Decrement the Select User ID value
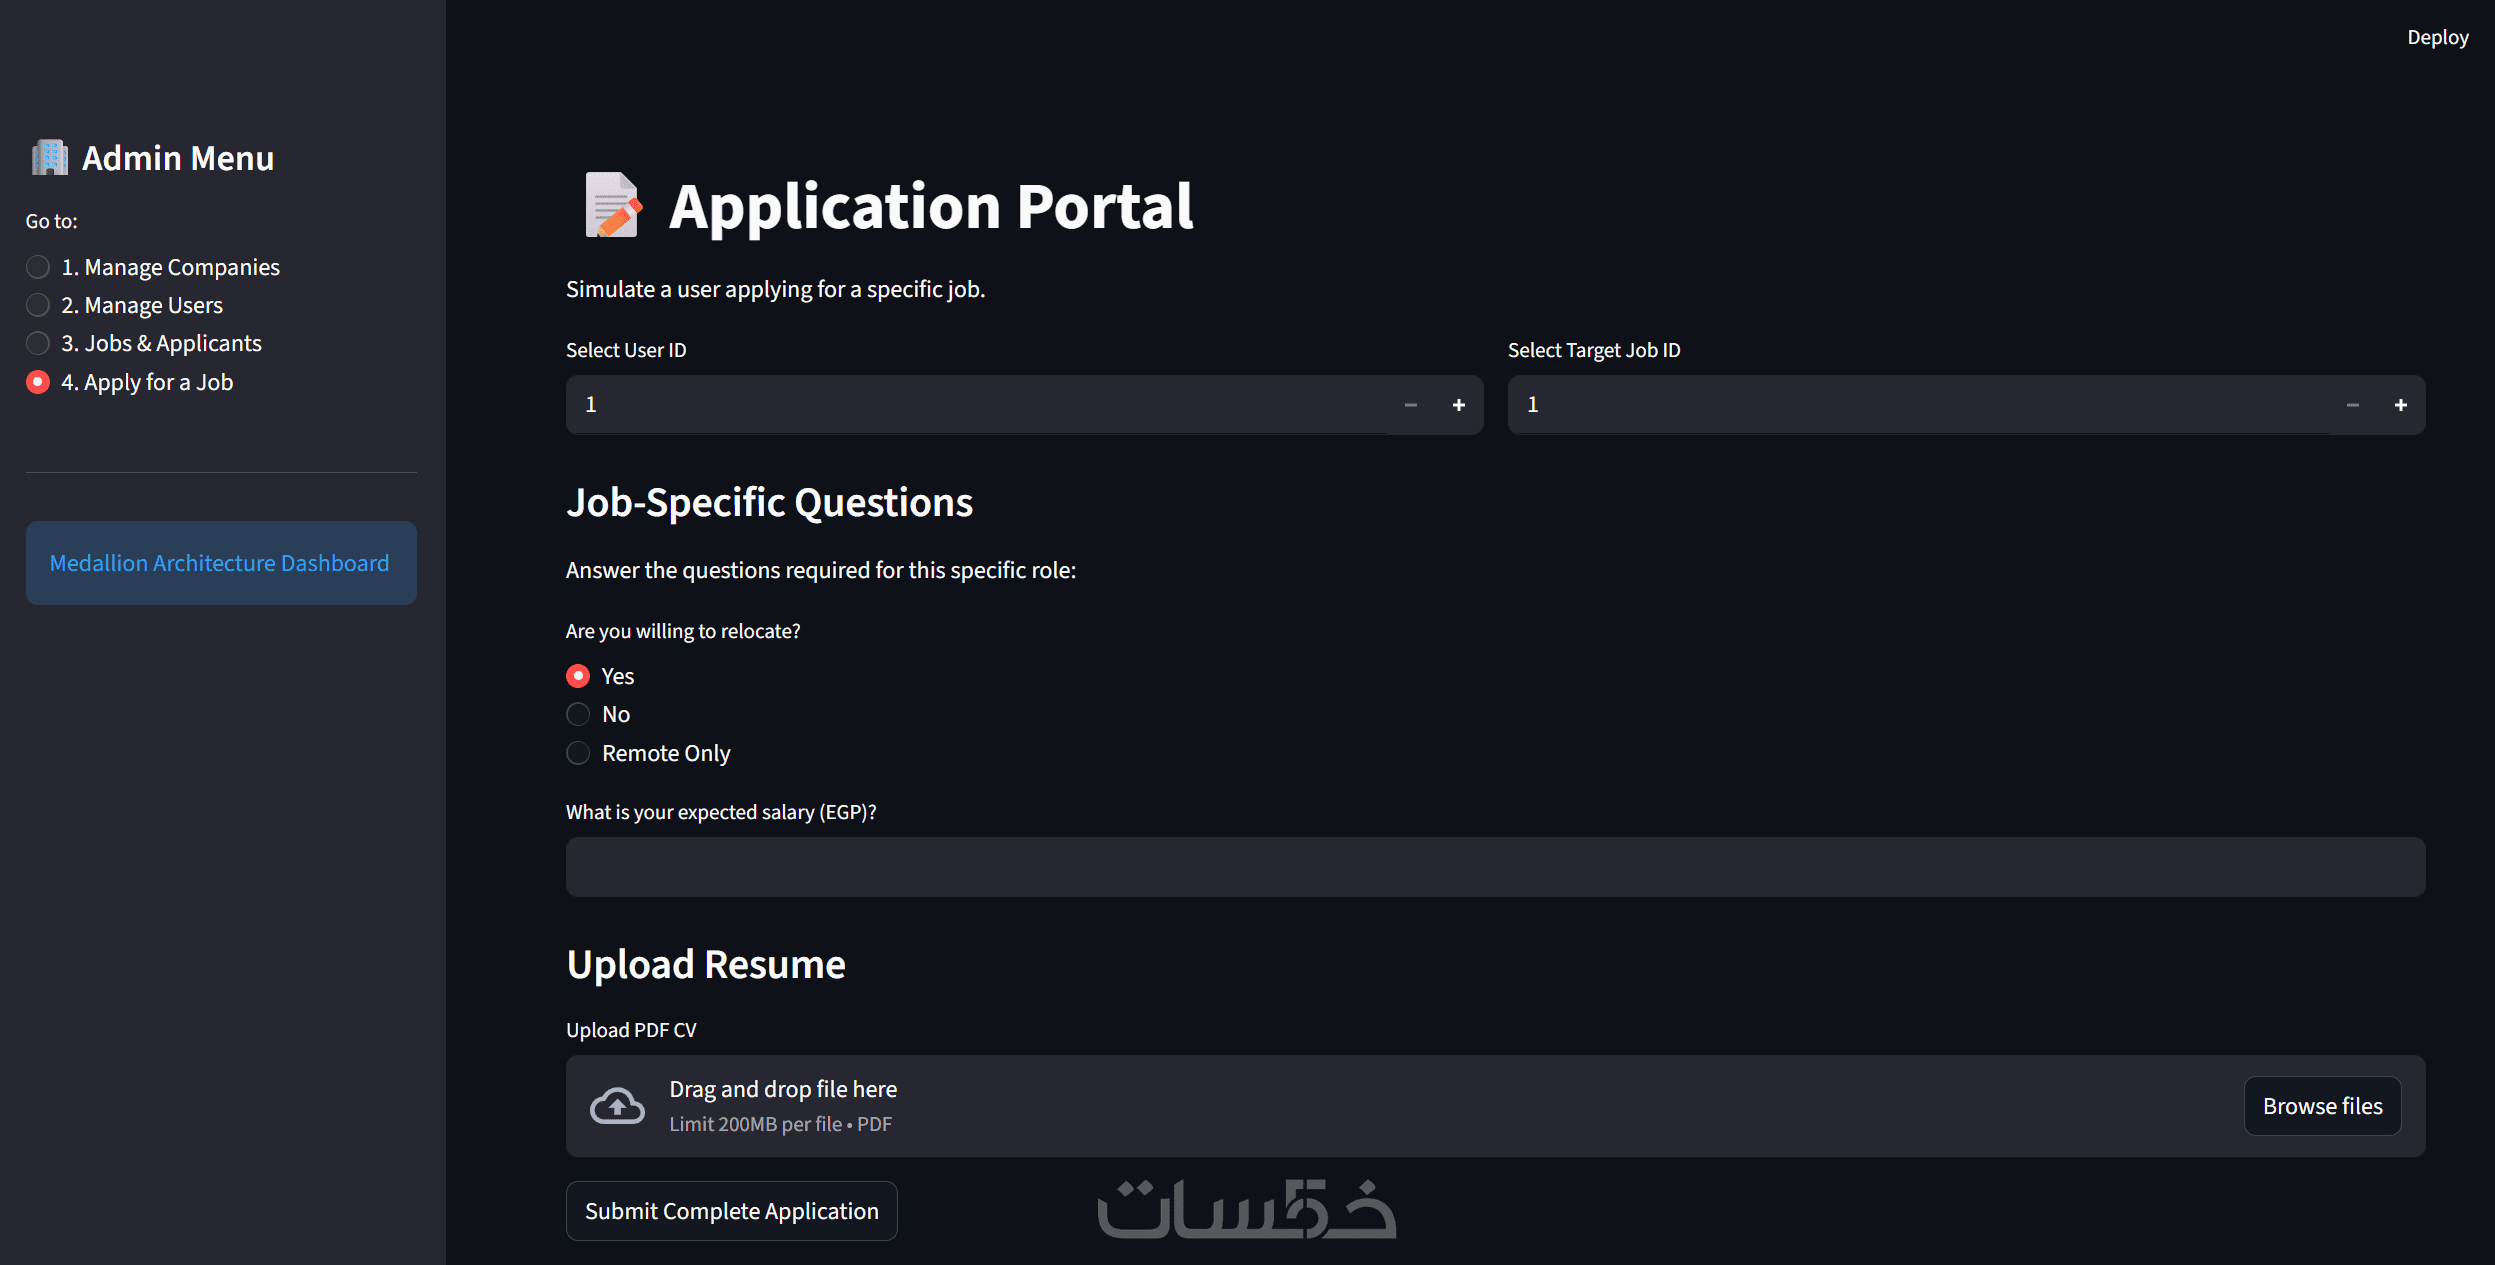Viewport: 2495px width, 1265px height. [x=1410, y=405]
